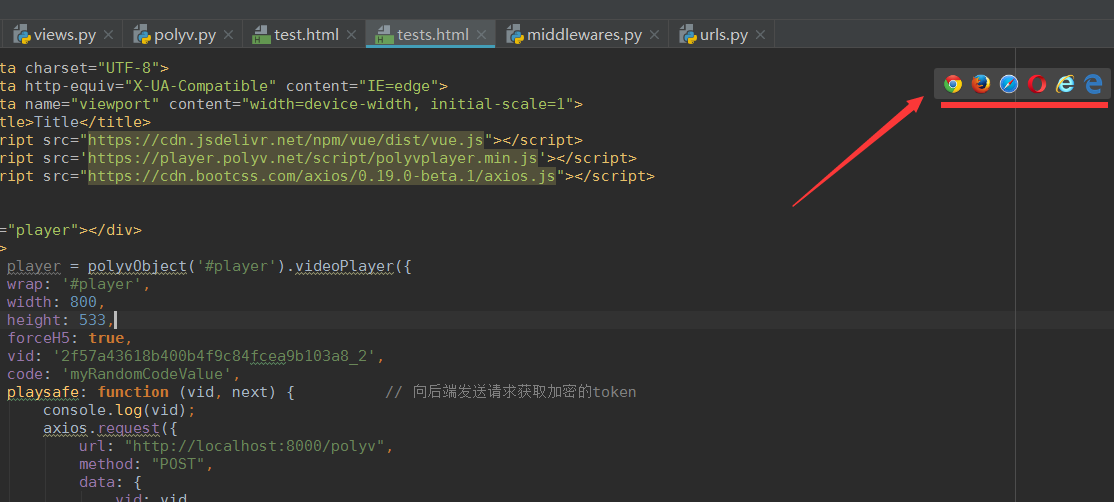This screenshot has width=1114, height=502.
Task: Click the localhost:8000/polyv URL string
Action: coord(258,447)
